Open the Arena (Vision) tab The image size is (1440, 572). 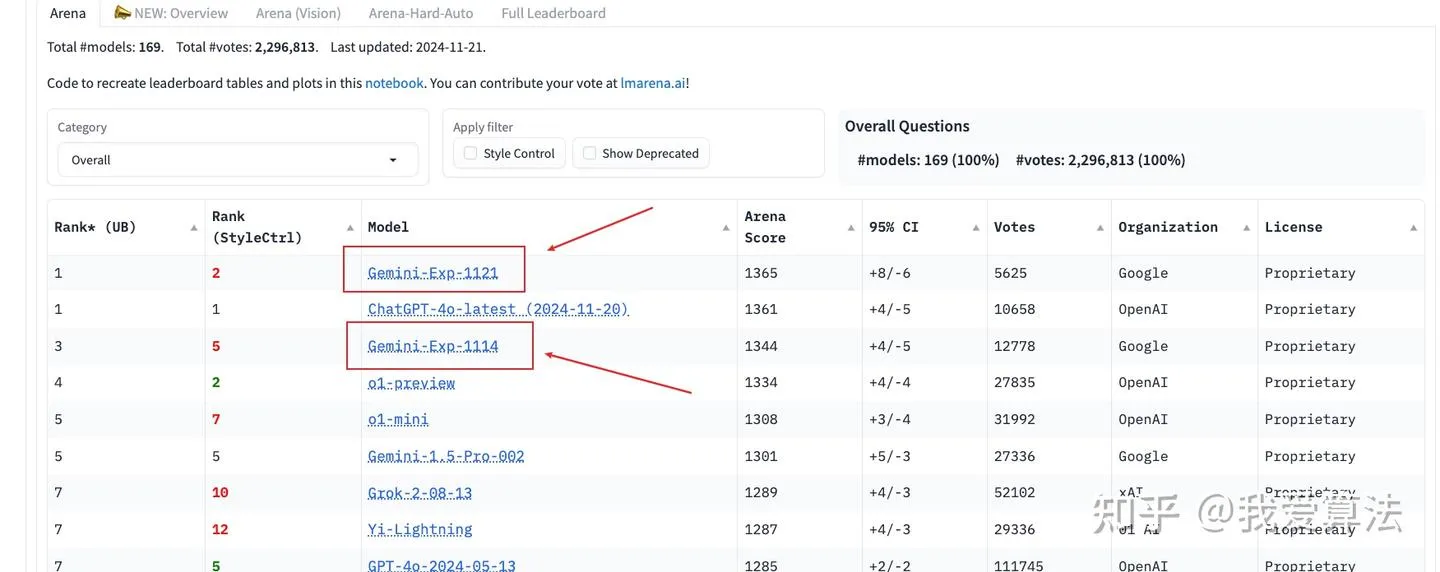[298, 13]
